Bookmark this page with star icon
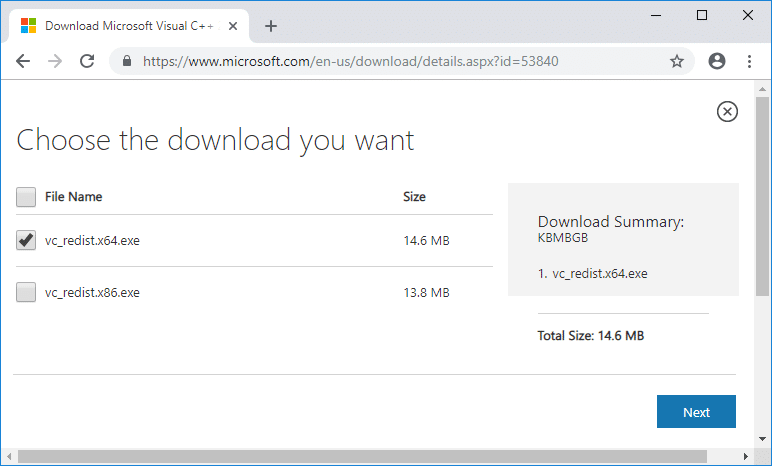Screen dimensions: 772x466 [677, 61]
